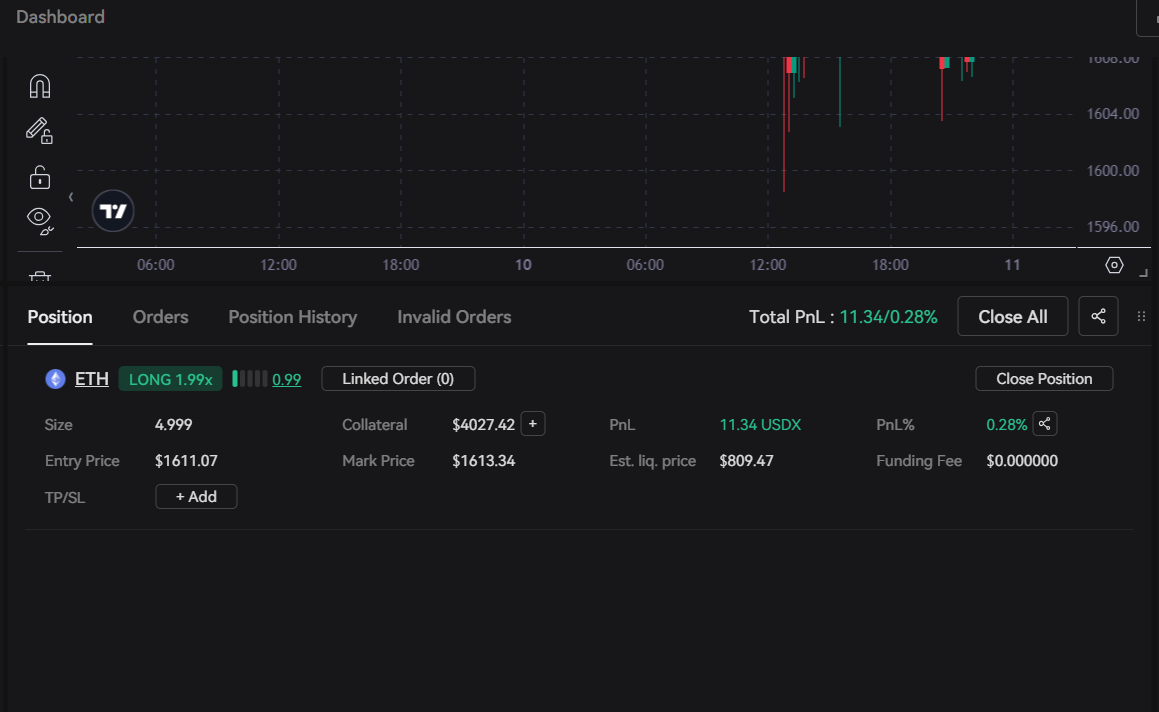The height and width of the screenshot is (712, 1159).
Task: Open the Position History tab
Action: tap(293, 317)
